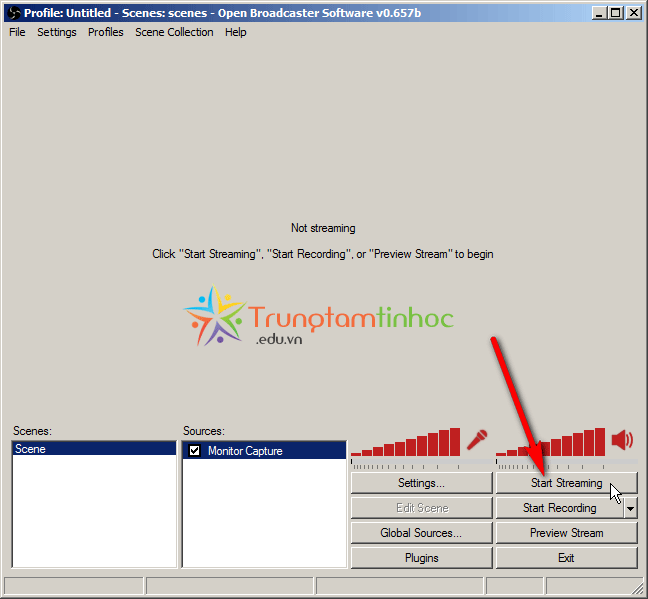Close the OBS window

pyautogui.click(x=634, y=13)
